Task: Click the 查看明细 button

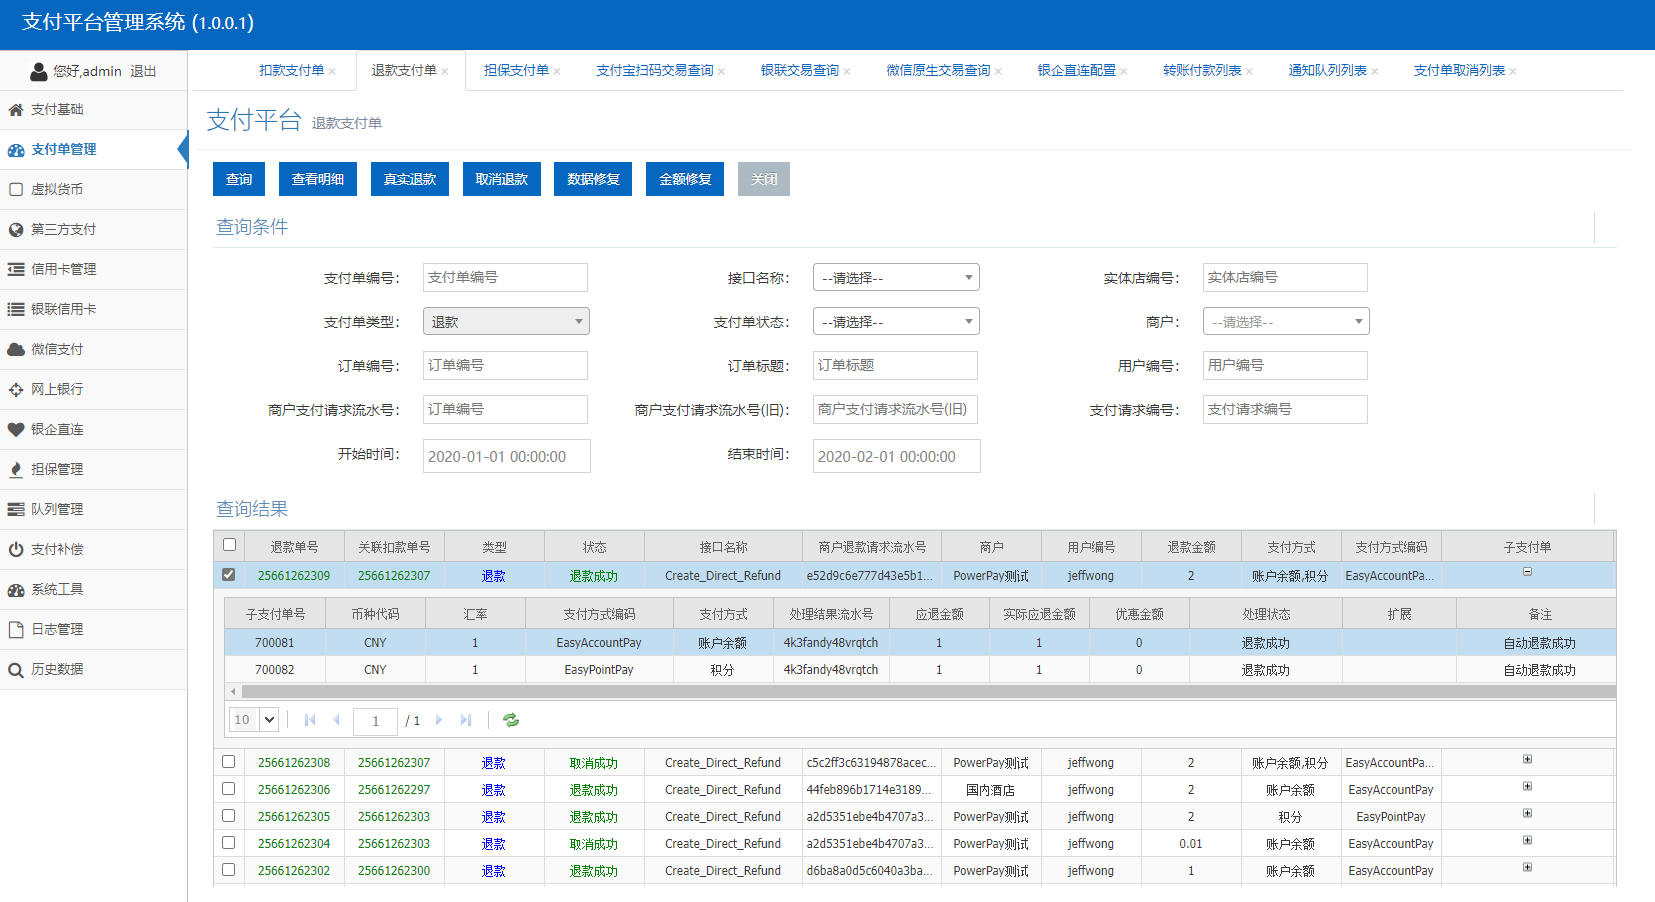Action: point(318,179)
